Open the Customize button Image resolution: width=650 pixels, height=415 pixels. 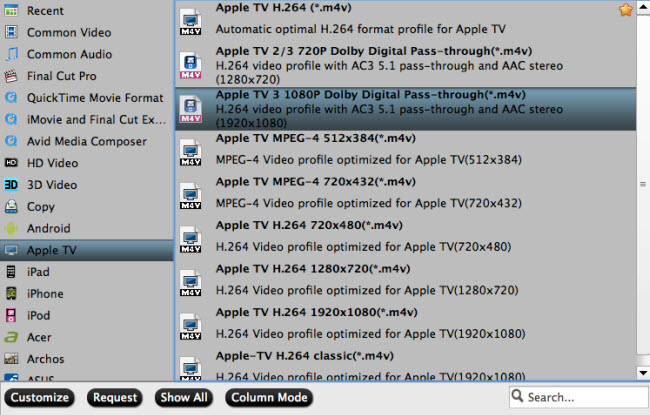(40, 397)
